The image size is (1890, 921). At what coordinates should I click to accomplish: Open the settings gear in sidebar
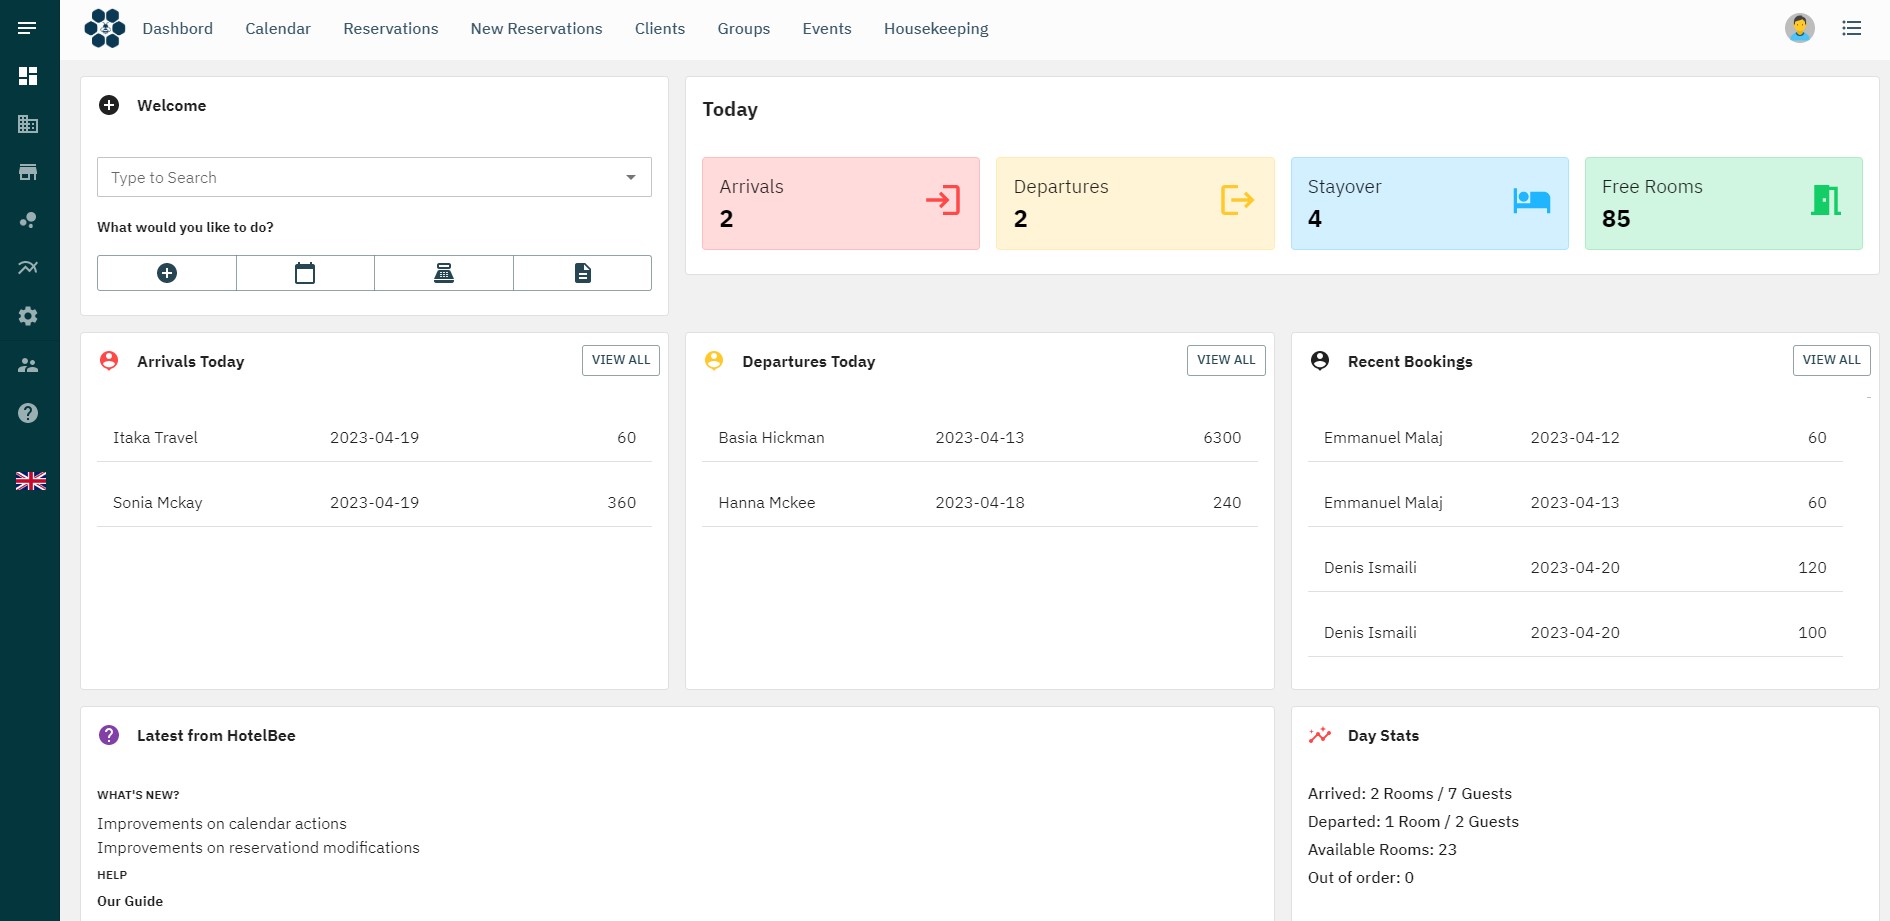28,316
